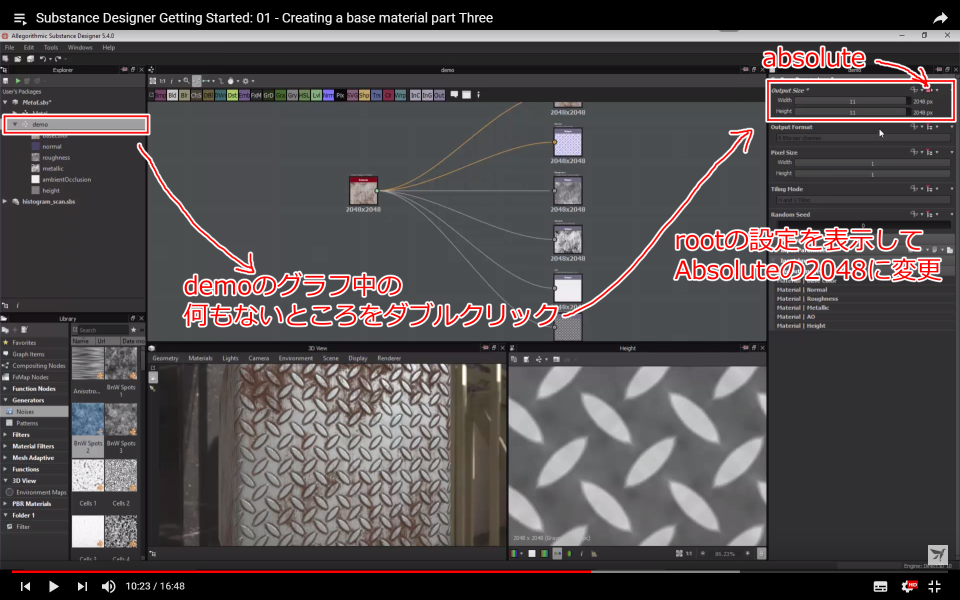The image size is (960, 600).
Task: Add Output node via Out icon
Action: [x=439, y=96]
